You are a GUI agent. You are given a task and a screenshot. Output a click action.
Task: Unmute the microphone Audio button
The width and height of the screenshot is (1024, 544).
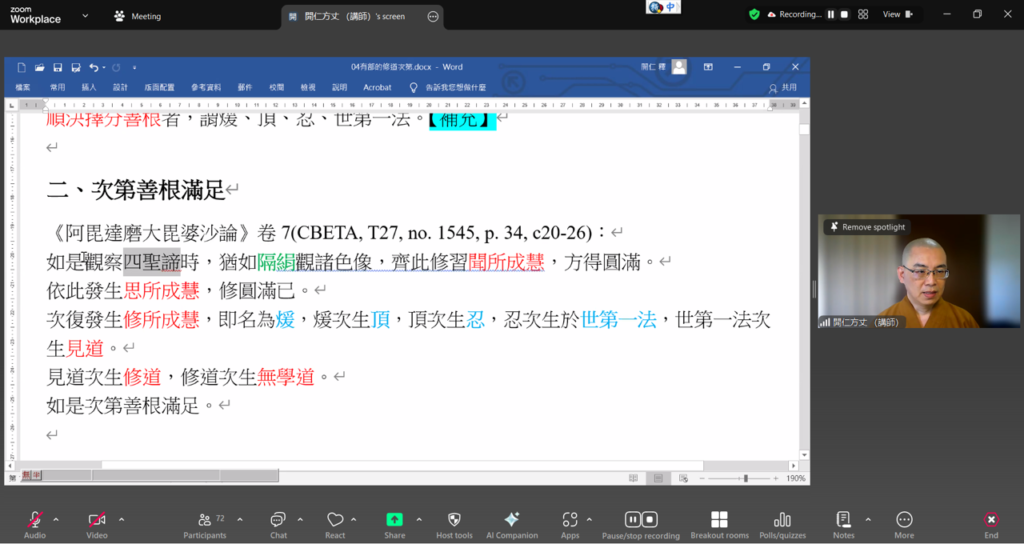(35, 519)
